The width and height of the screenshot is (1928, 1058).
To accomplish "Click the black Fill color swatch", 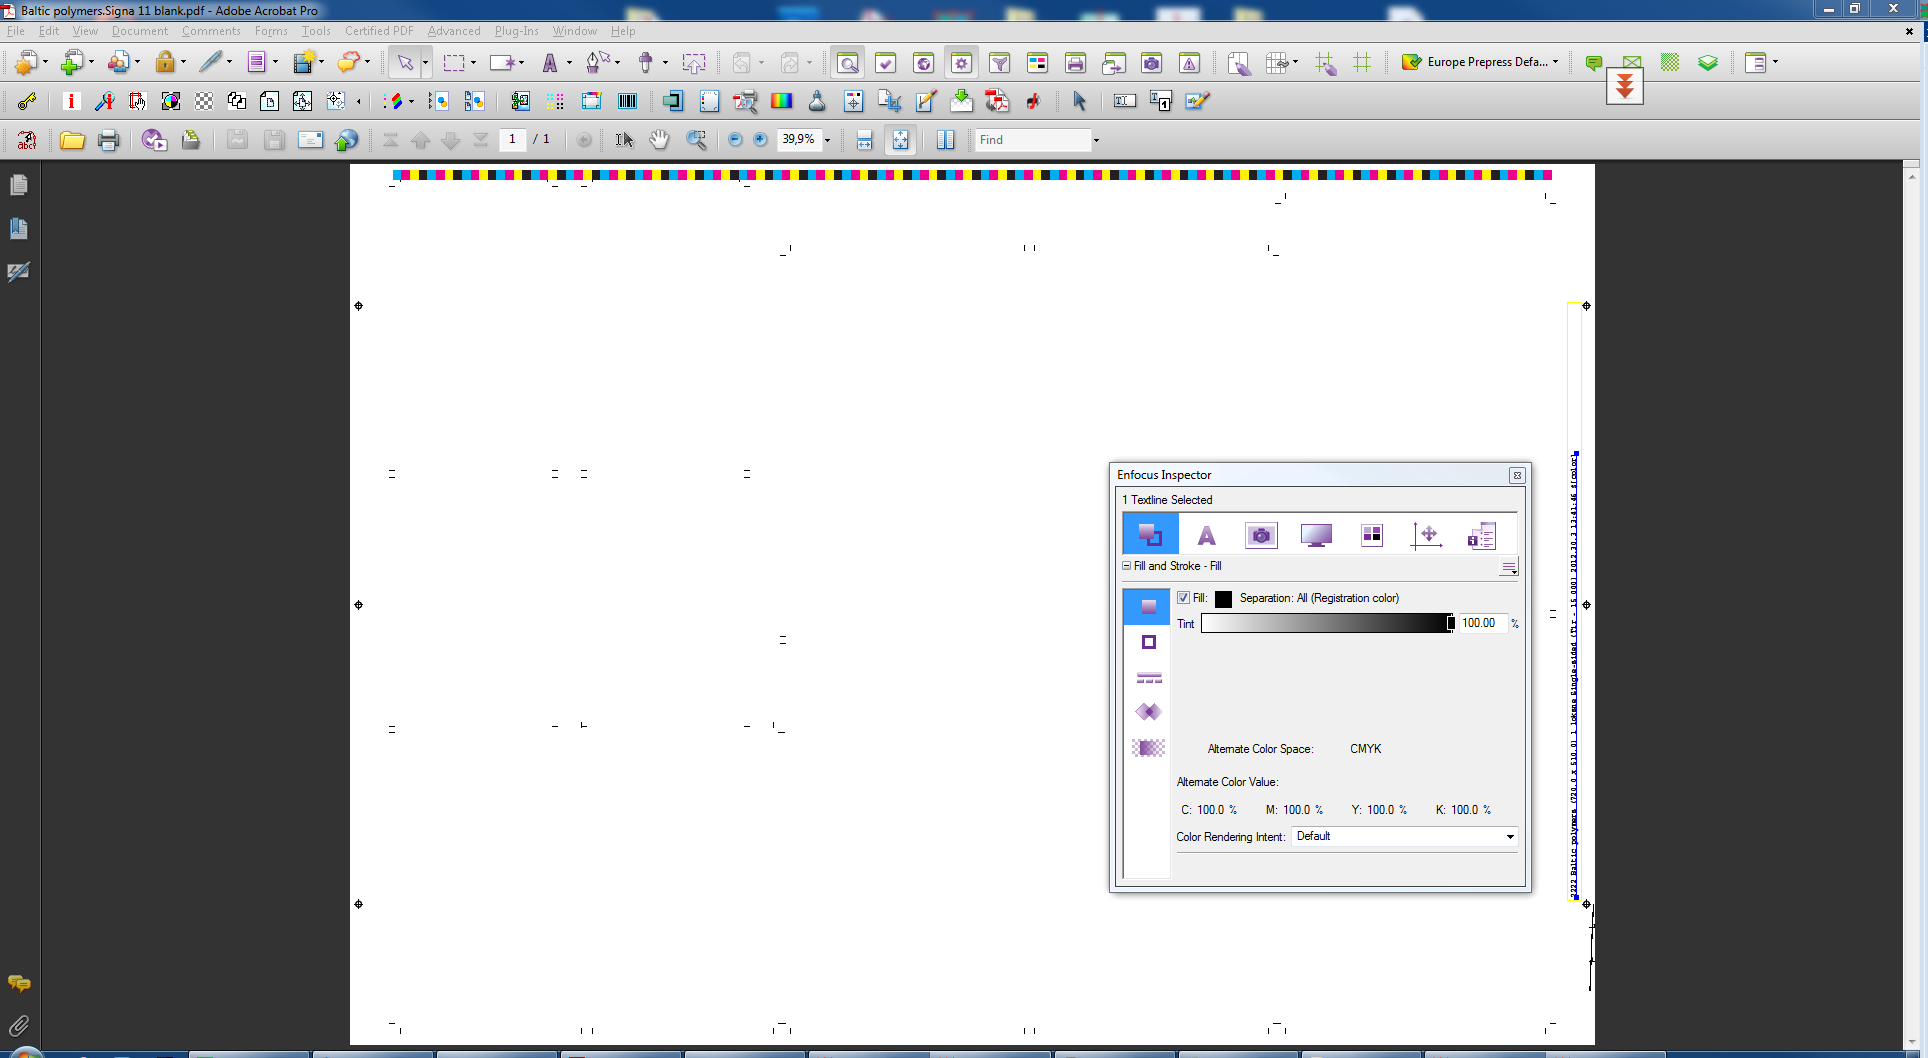I will coord(1223,598).
